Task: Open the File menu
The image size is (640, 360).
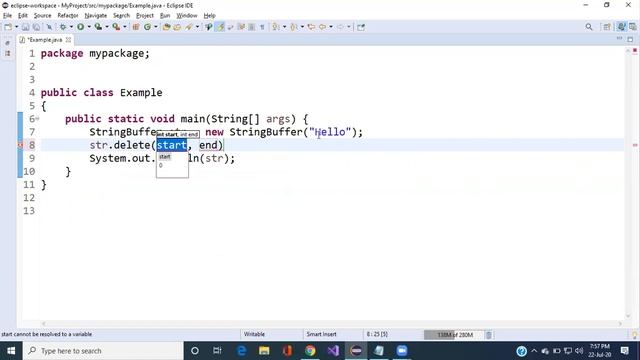Action: (7, 16)
